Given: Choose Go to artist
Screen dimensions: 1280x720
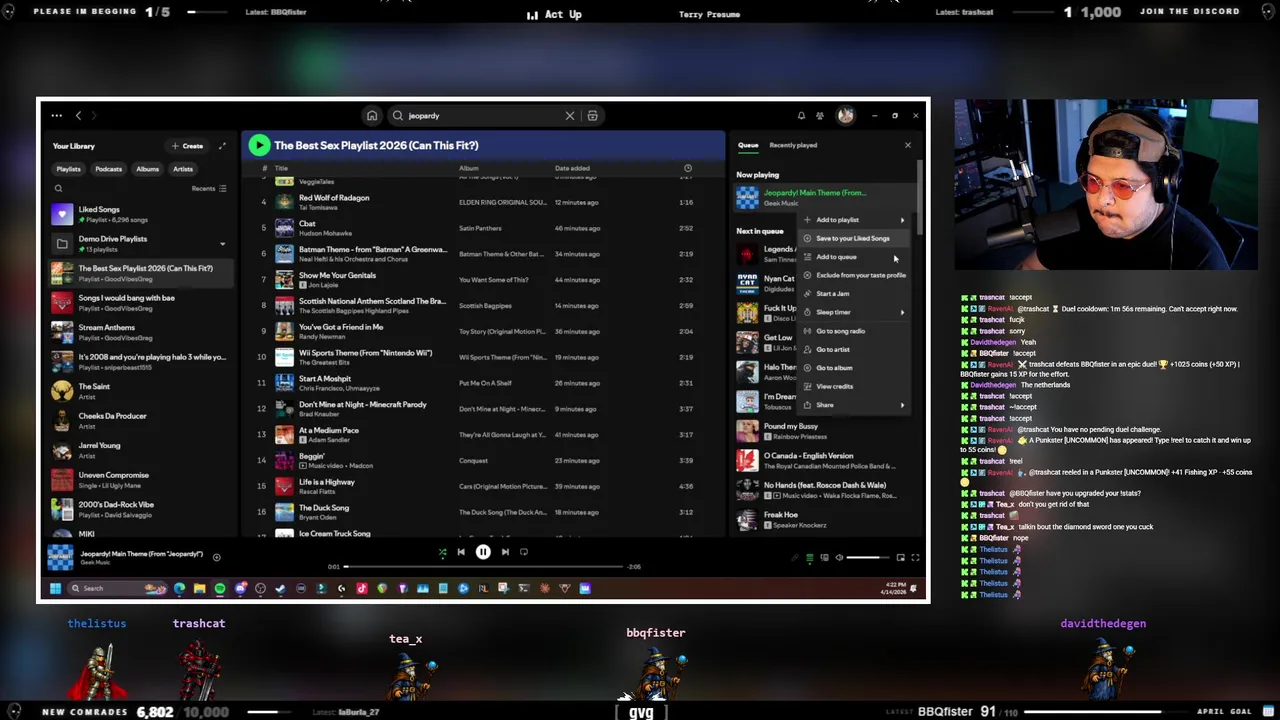Looking at the screenshot, I should [x=855, y=349].
